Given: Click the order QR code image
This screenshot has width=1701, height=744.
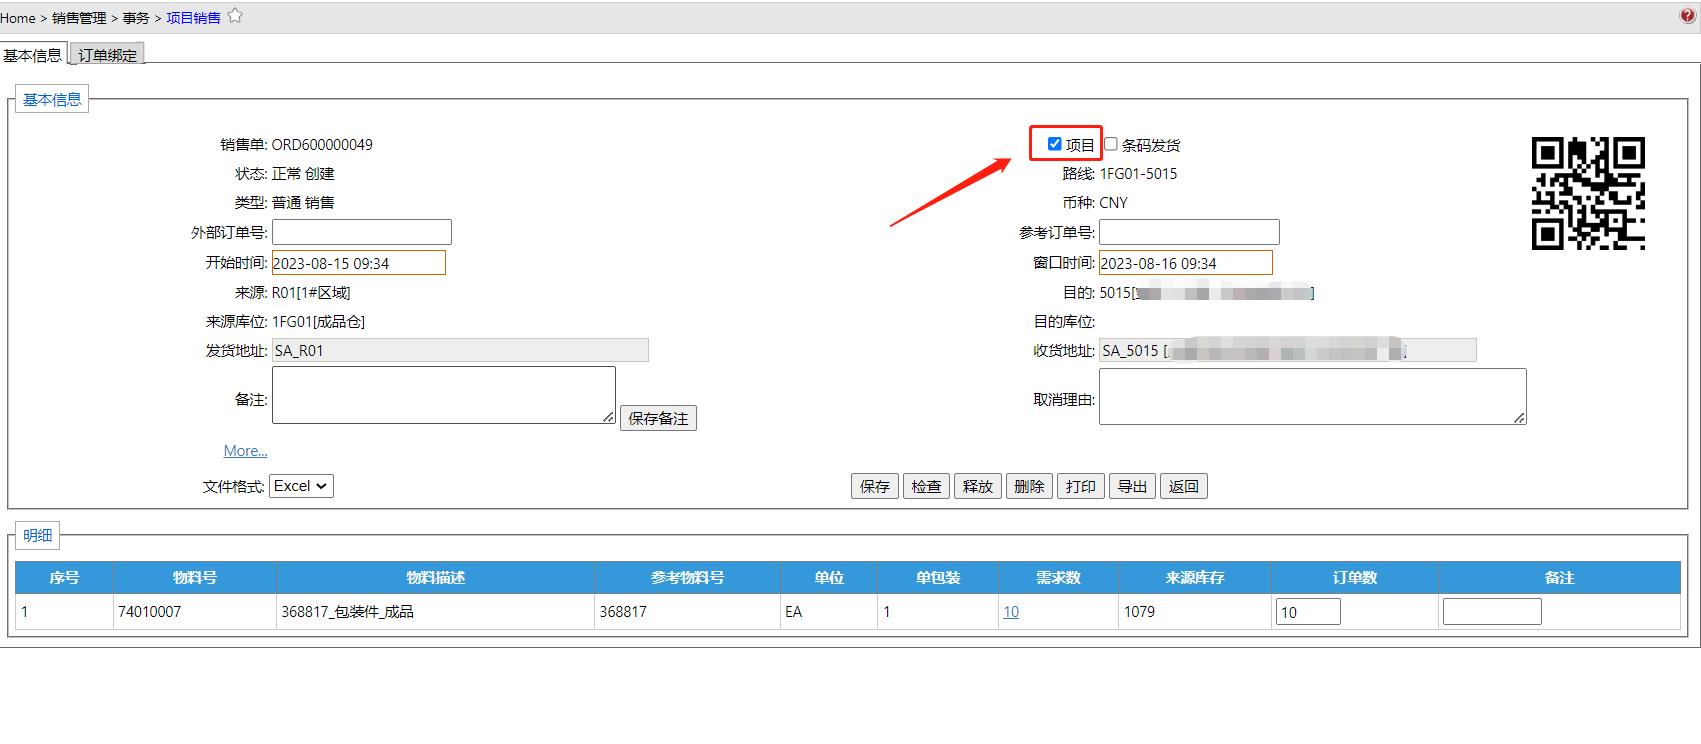Looking at the screenshot, I should tap(1588, 193).
